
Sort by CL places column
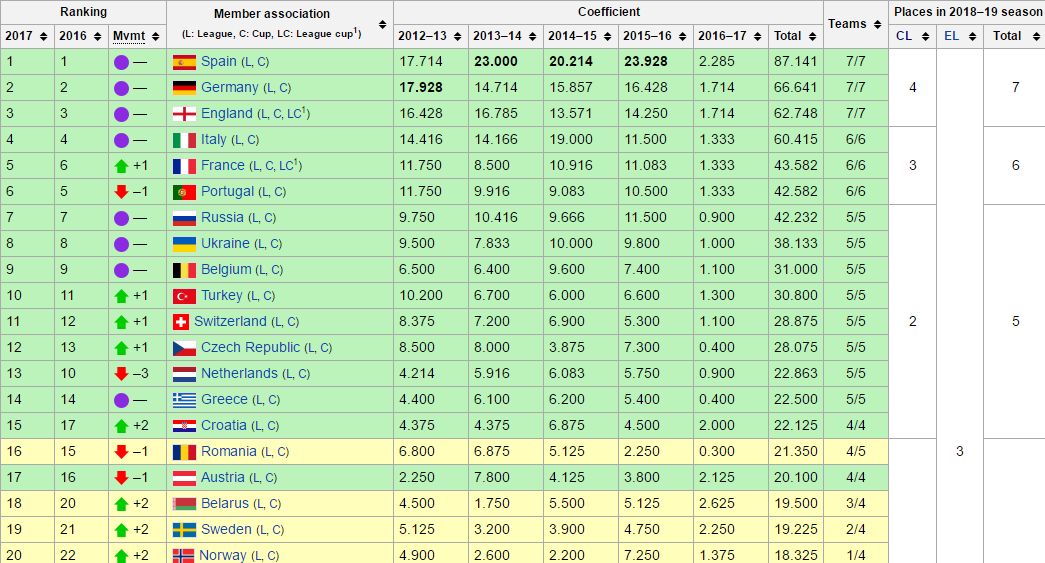(926, 37)
